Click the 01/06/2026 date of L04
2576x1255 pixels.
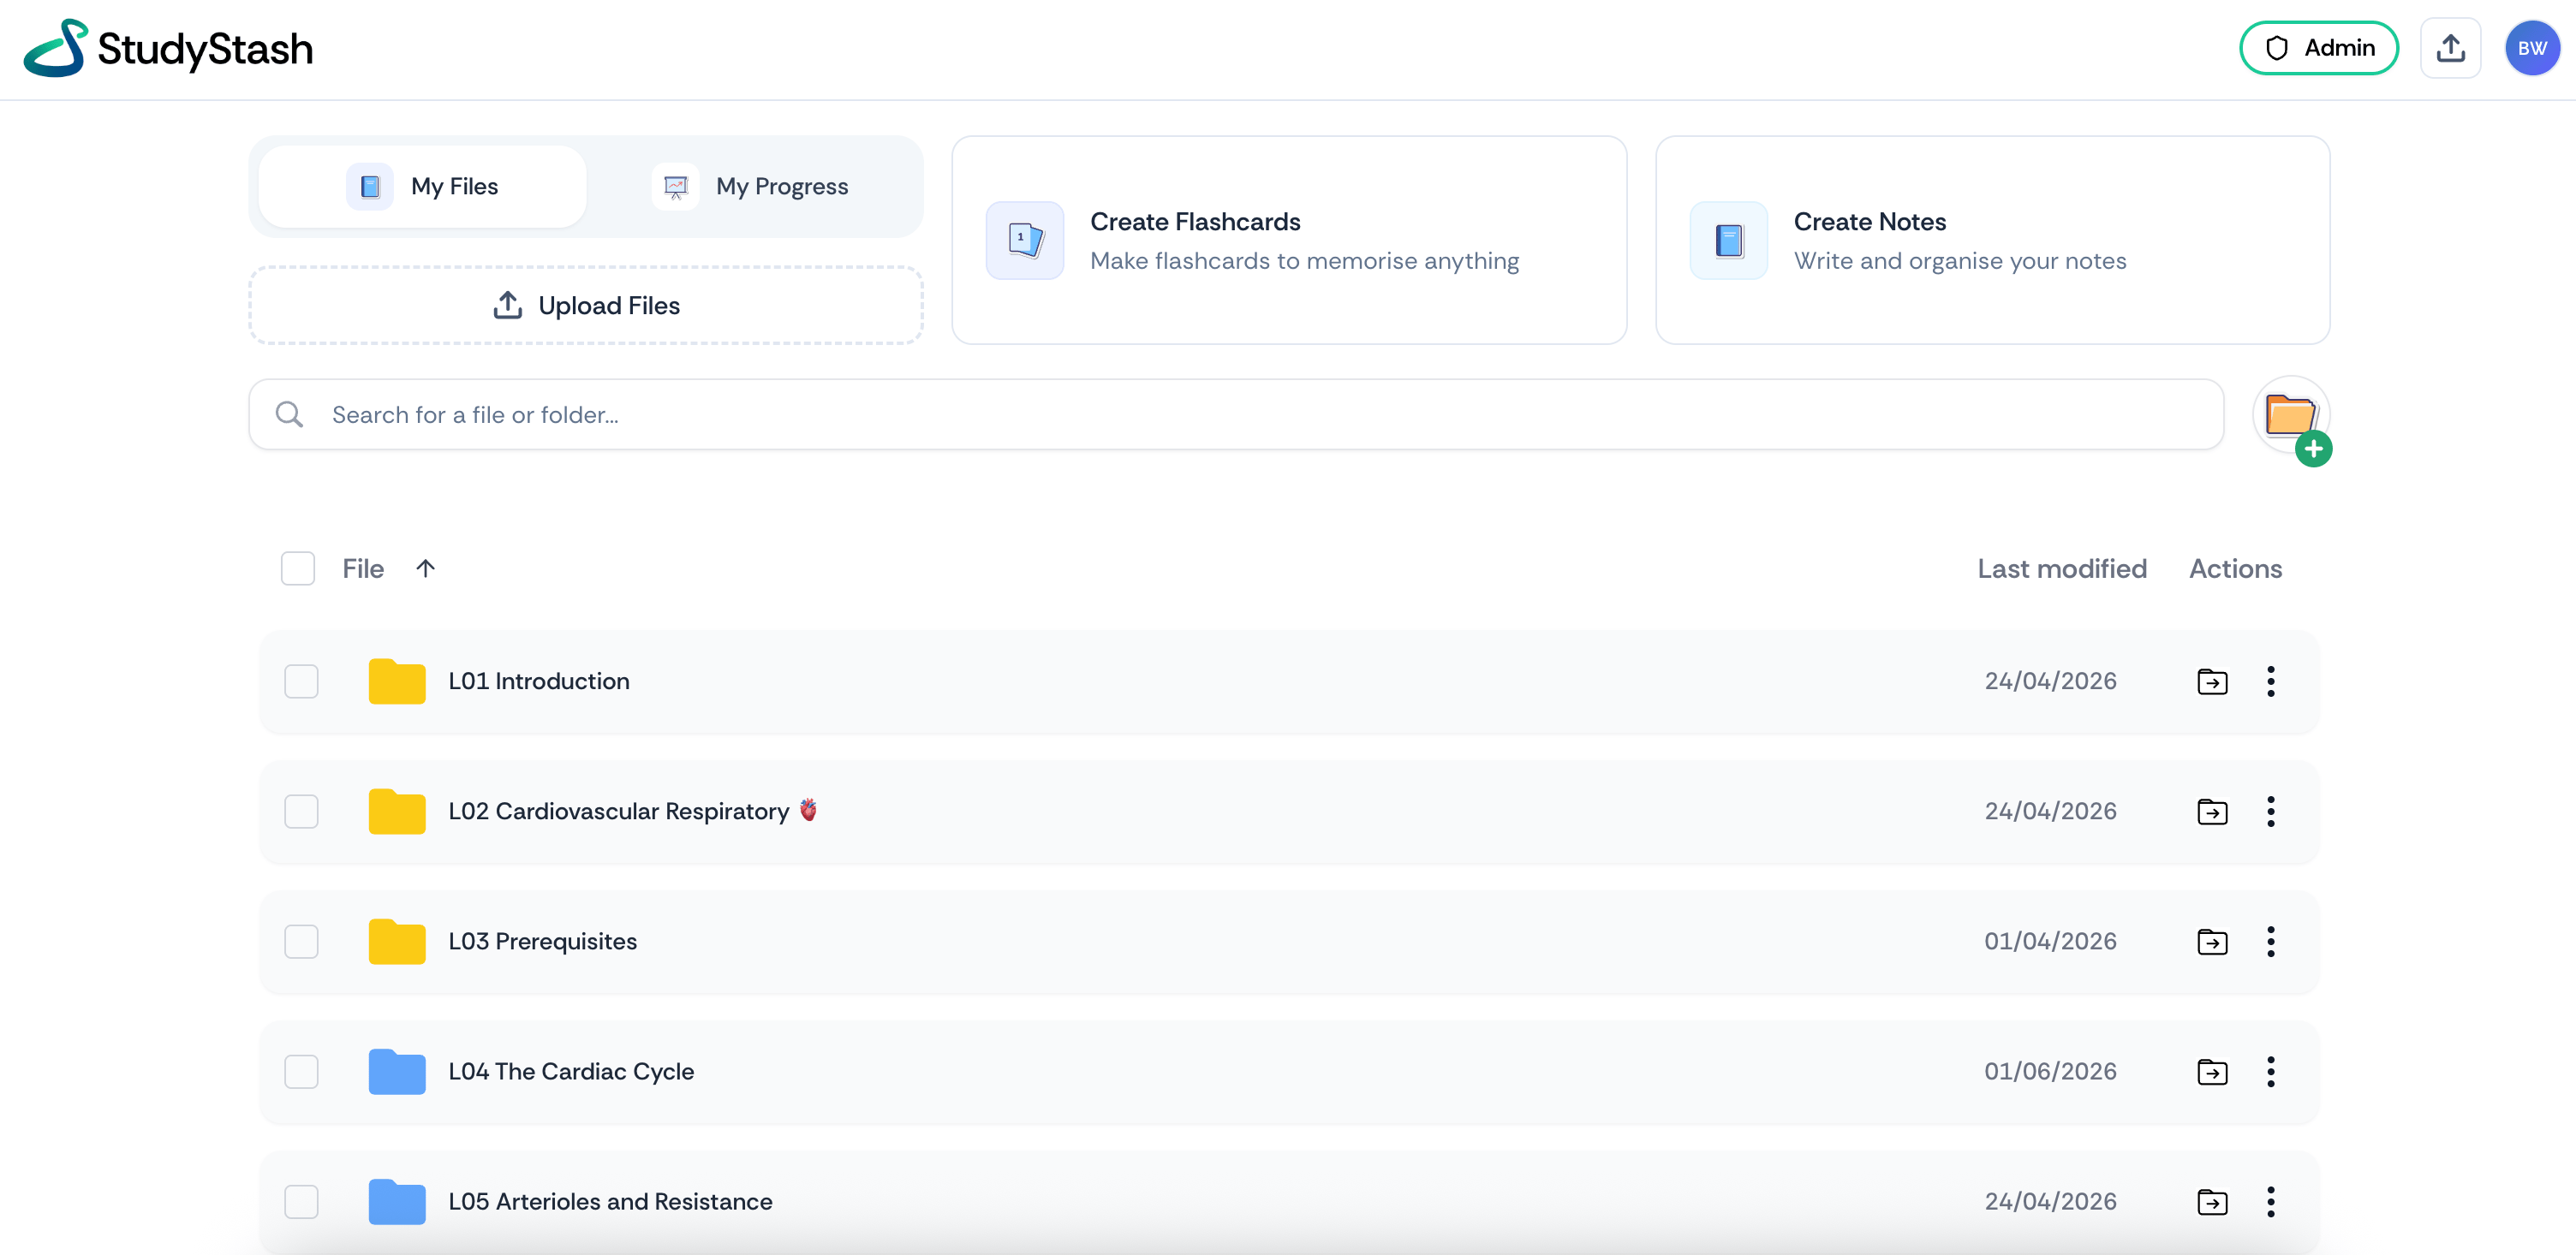pos(2050,1071)
